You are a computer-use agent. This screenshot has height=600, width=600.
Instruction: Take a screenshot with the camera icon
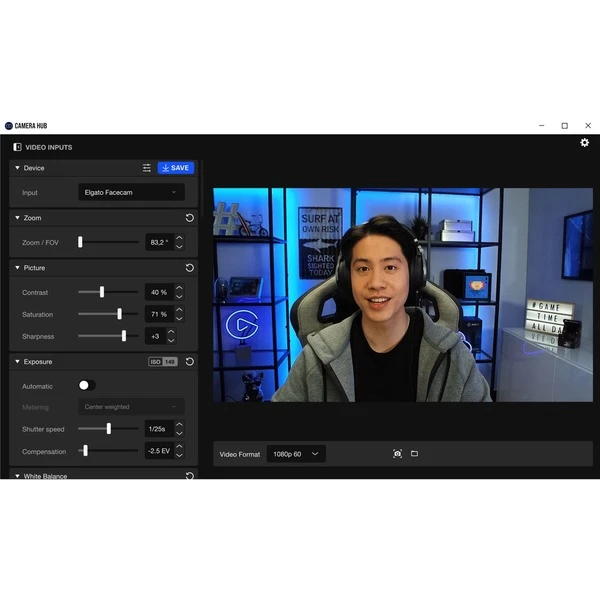(397, 454)
